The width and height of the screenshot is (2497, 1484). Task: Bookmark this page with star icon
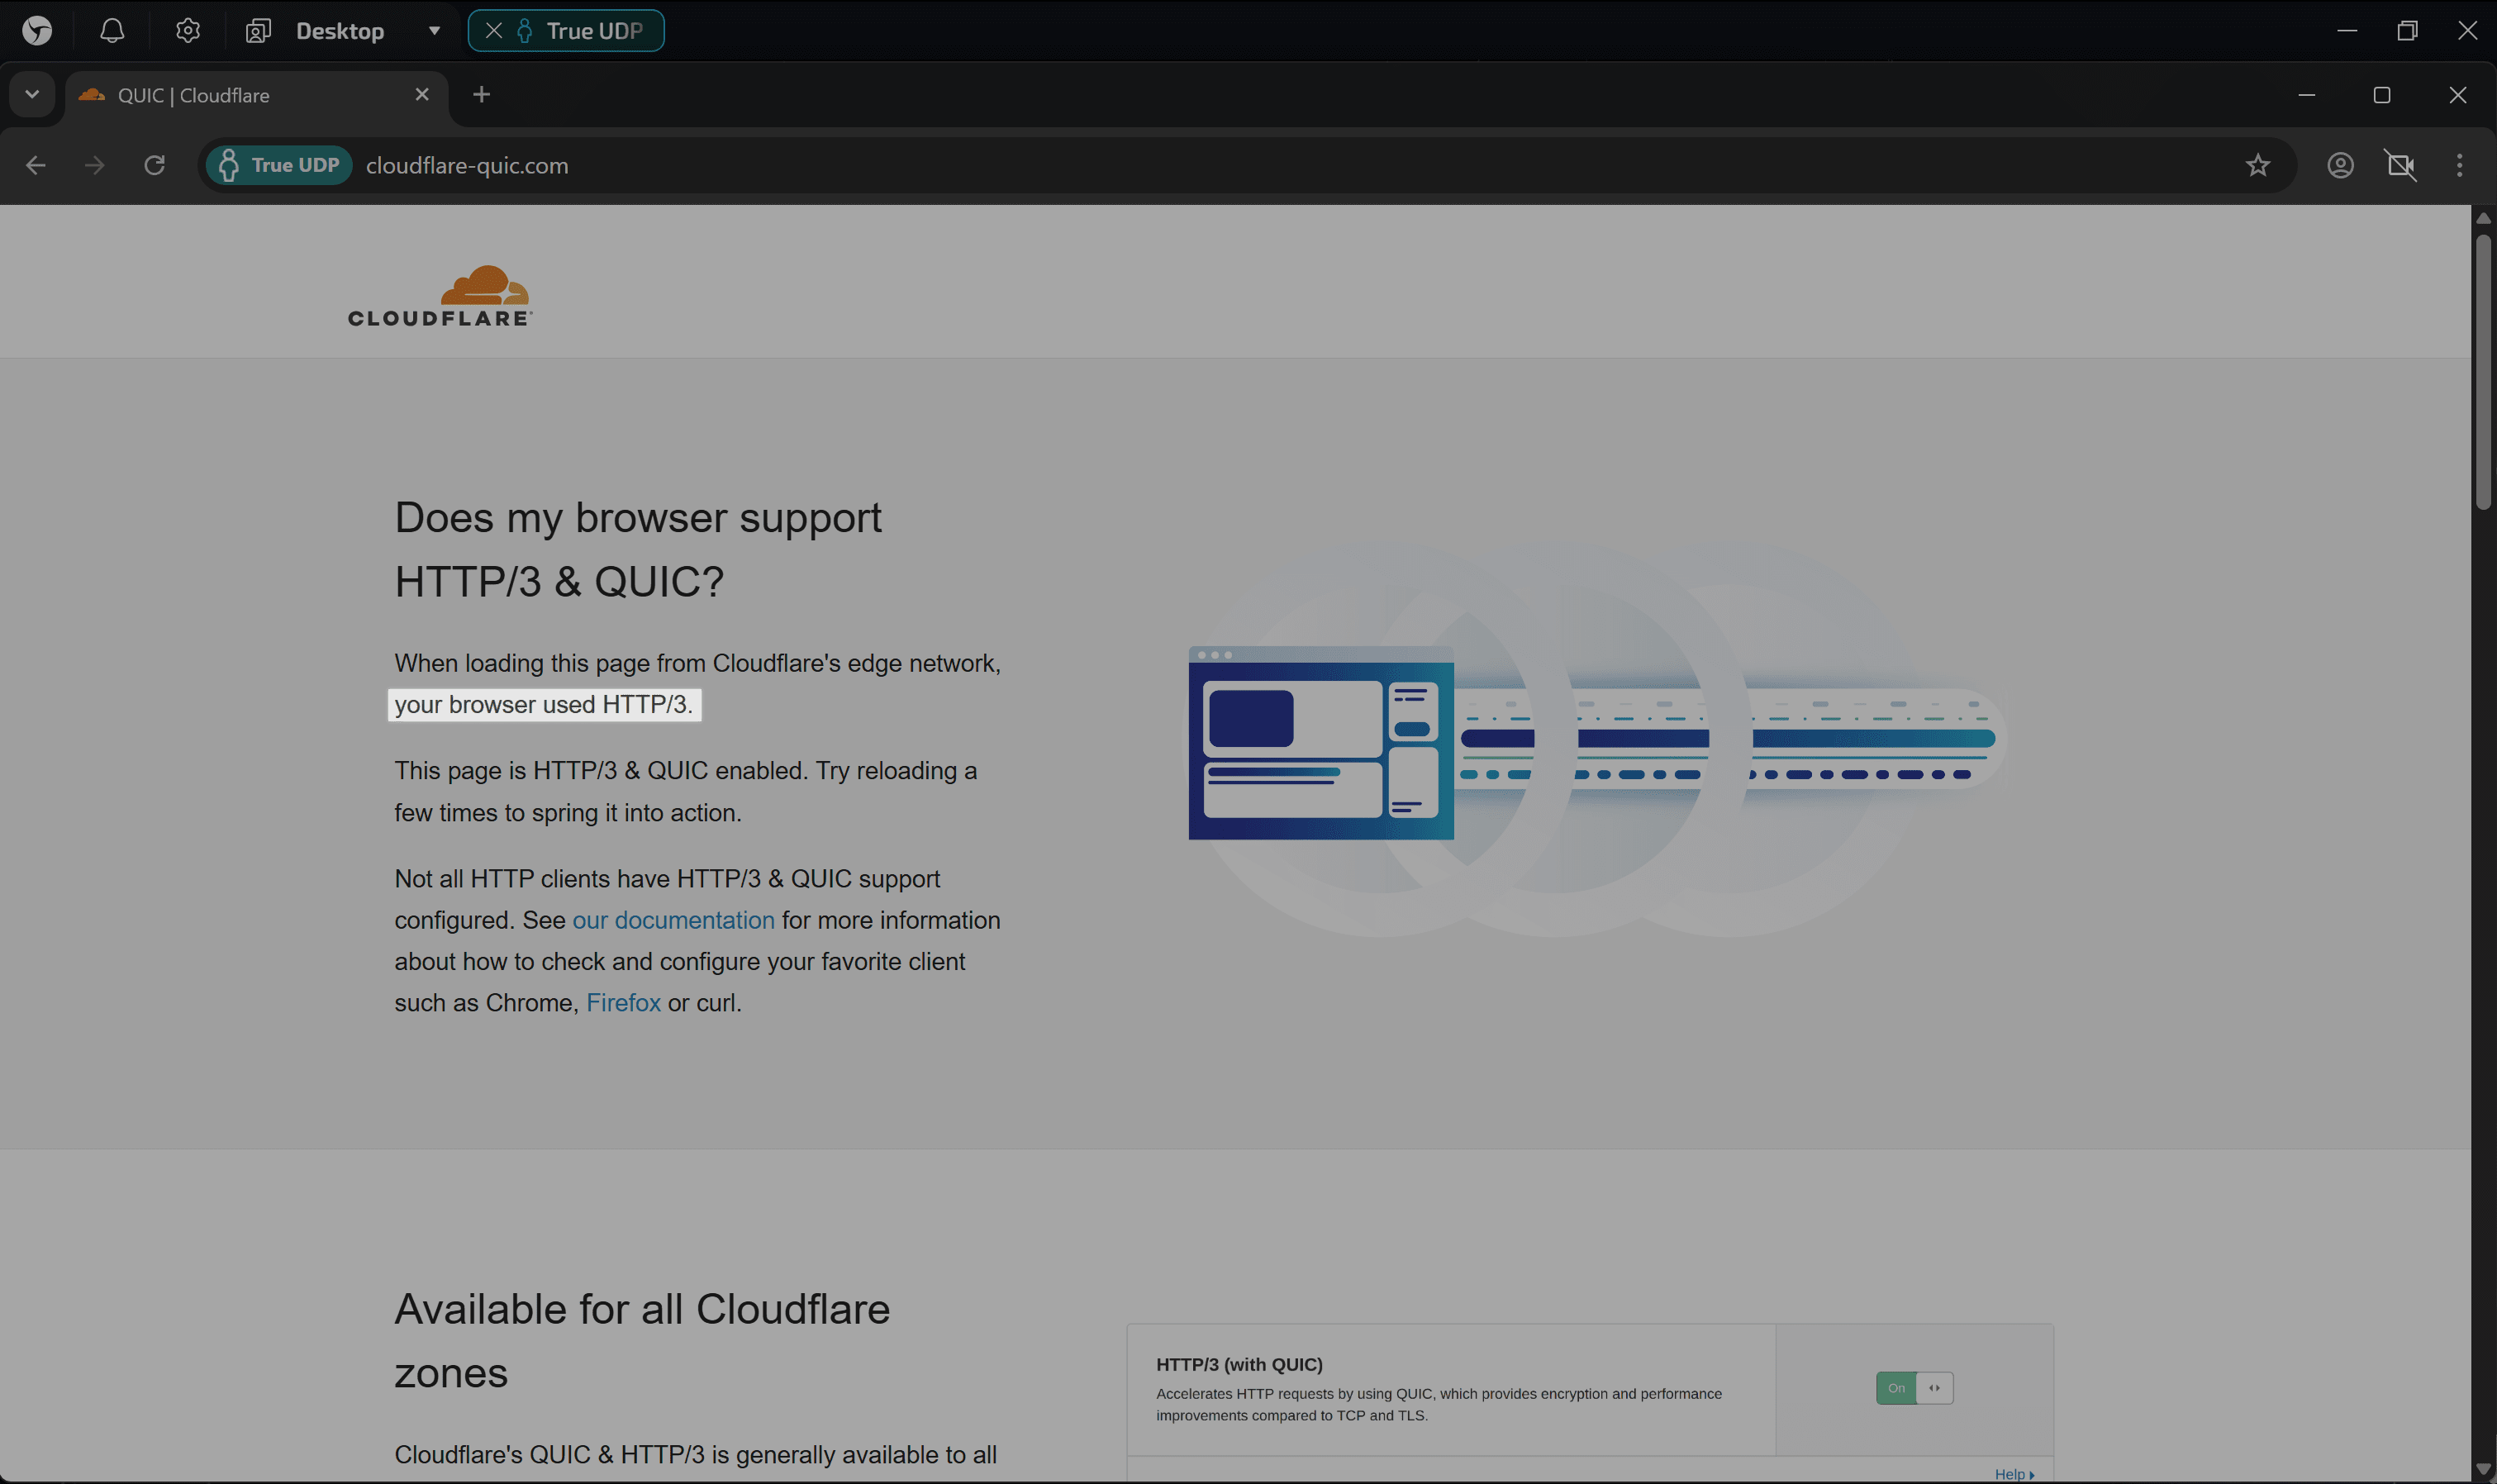coord(2257,165)
